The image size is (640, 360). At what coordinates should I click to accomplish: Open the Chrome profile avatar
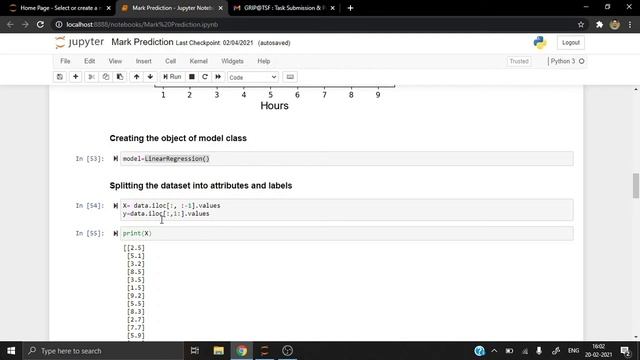coord(614,24)
